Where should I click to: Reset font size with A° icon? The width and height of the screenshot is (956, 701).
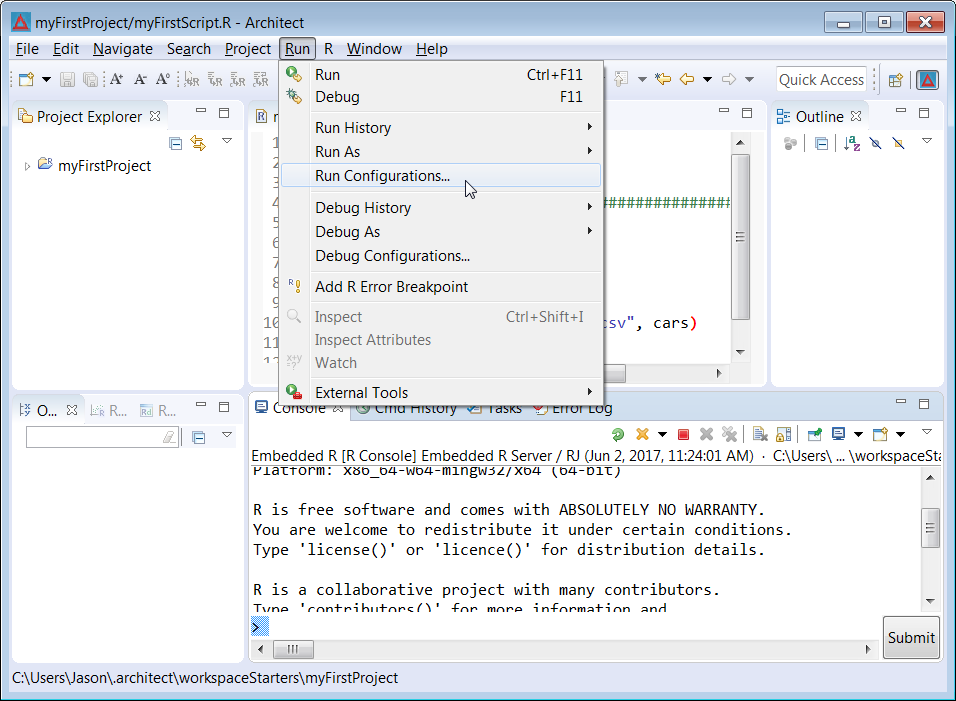(x=163, y=79)
